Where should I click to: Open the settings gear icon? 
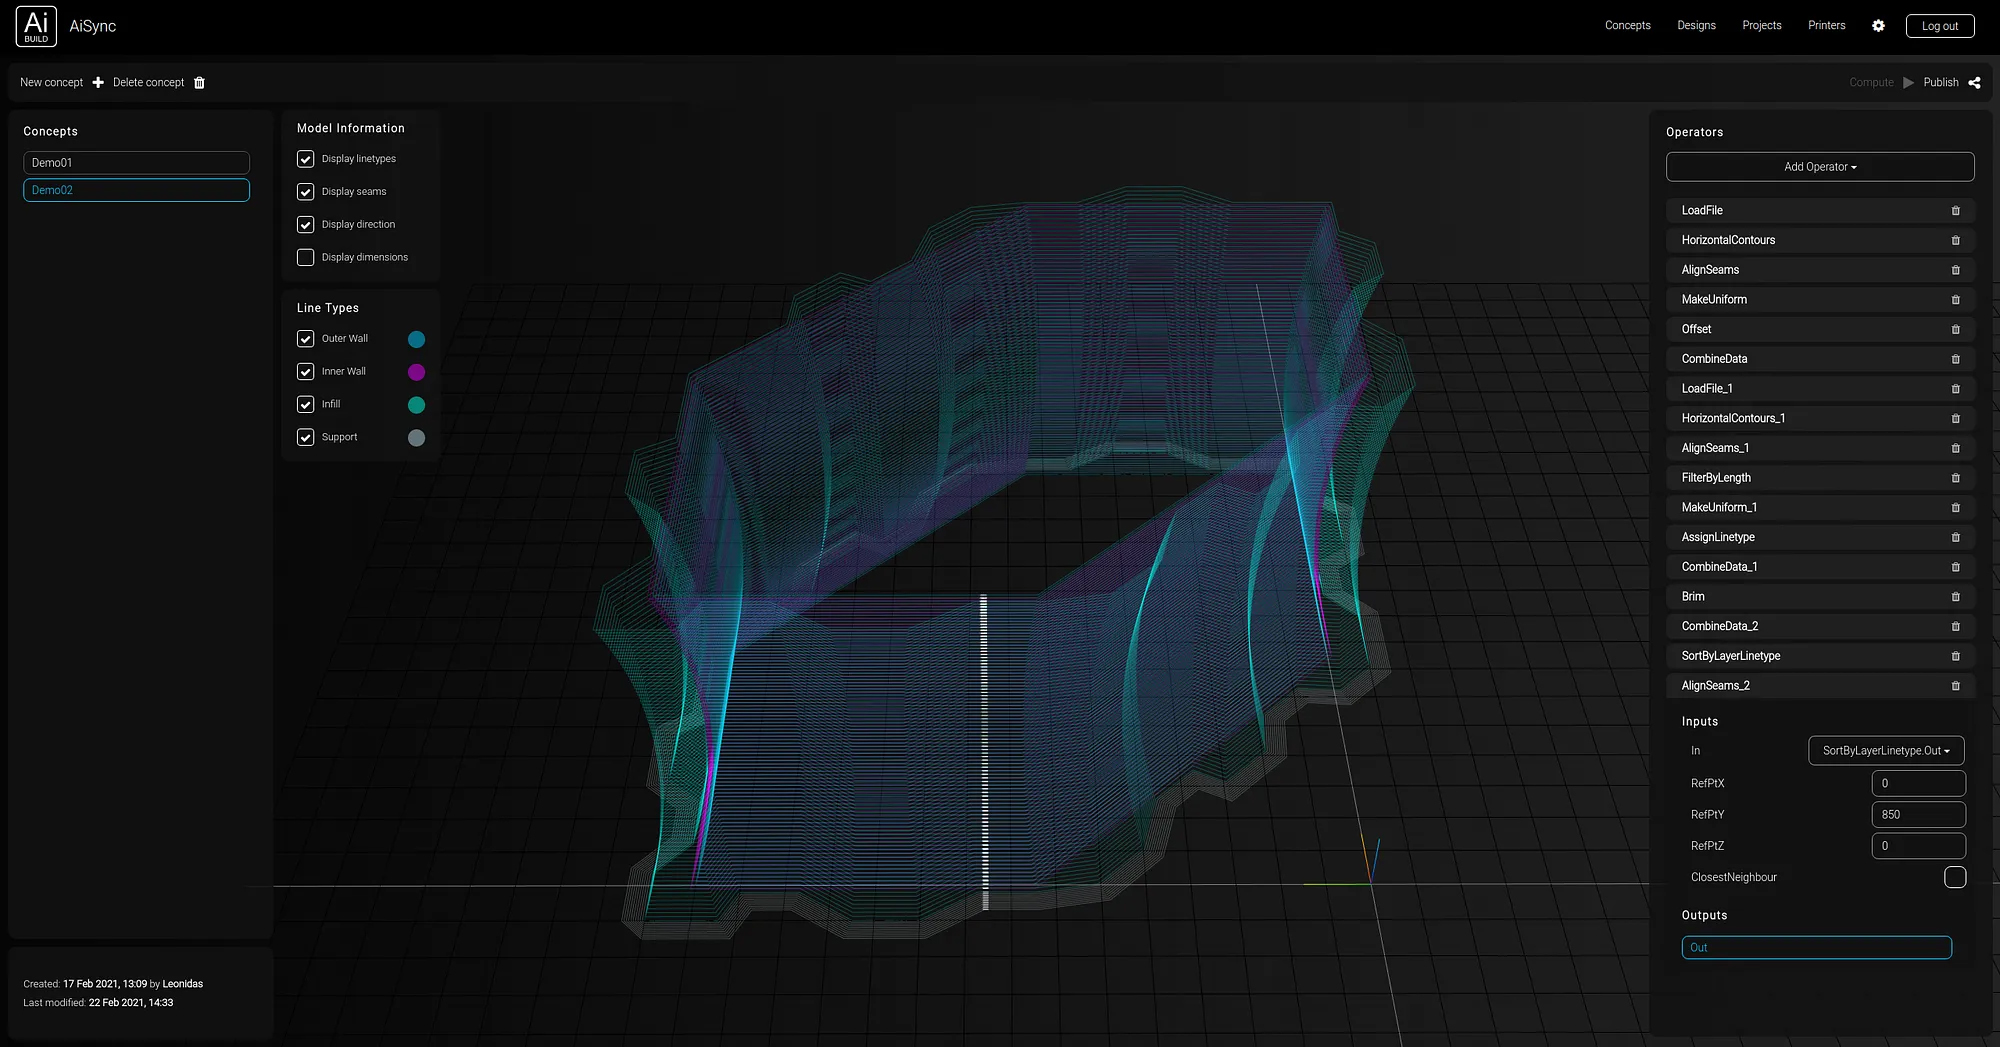1878,26
